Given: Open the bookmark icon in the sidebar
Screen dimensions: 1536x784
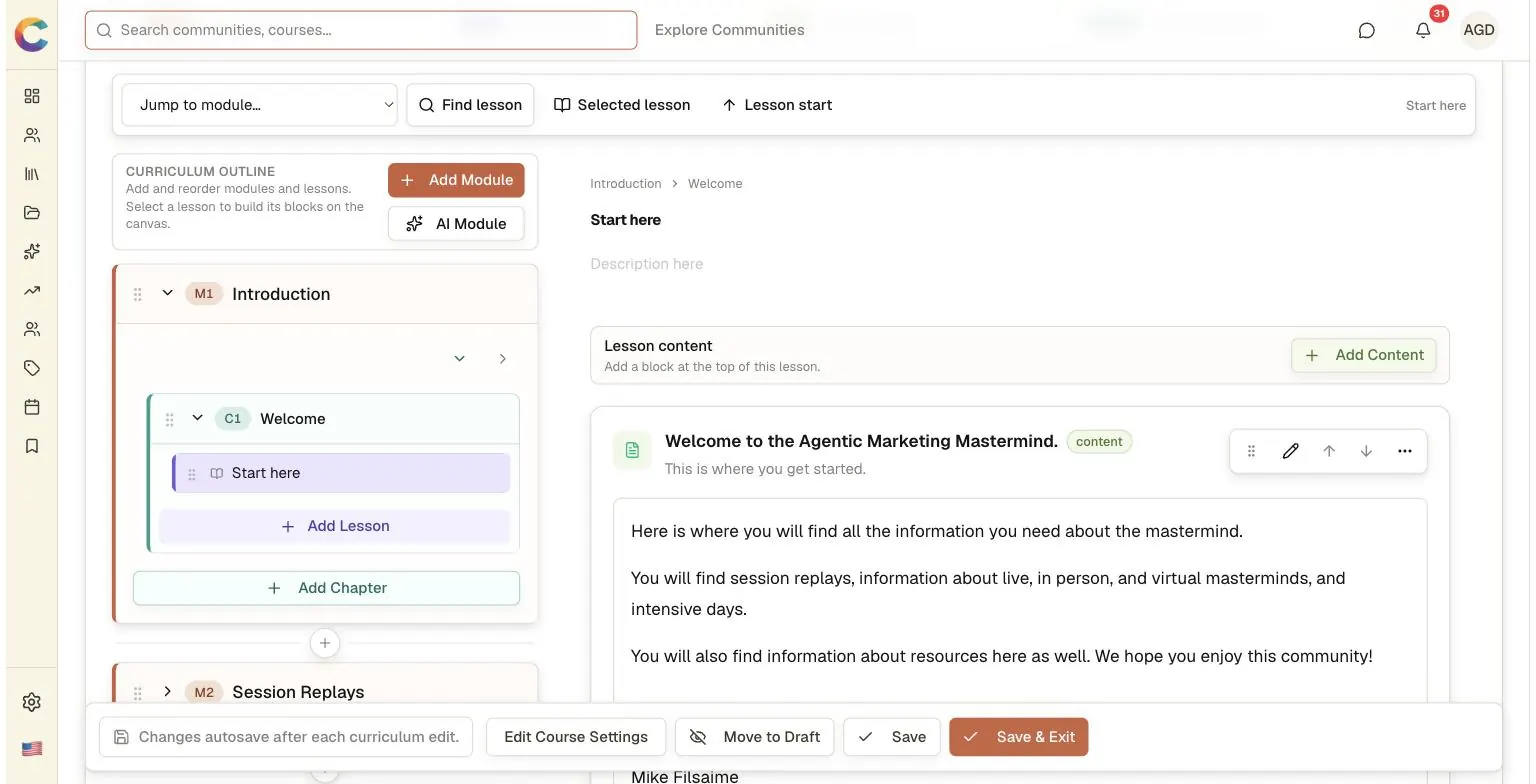Looking at the screenshot, I should pos(32,446).
